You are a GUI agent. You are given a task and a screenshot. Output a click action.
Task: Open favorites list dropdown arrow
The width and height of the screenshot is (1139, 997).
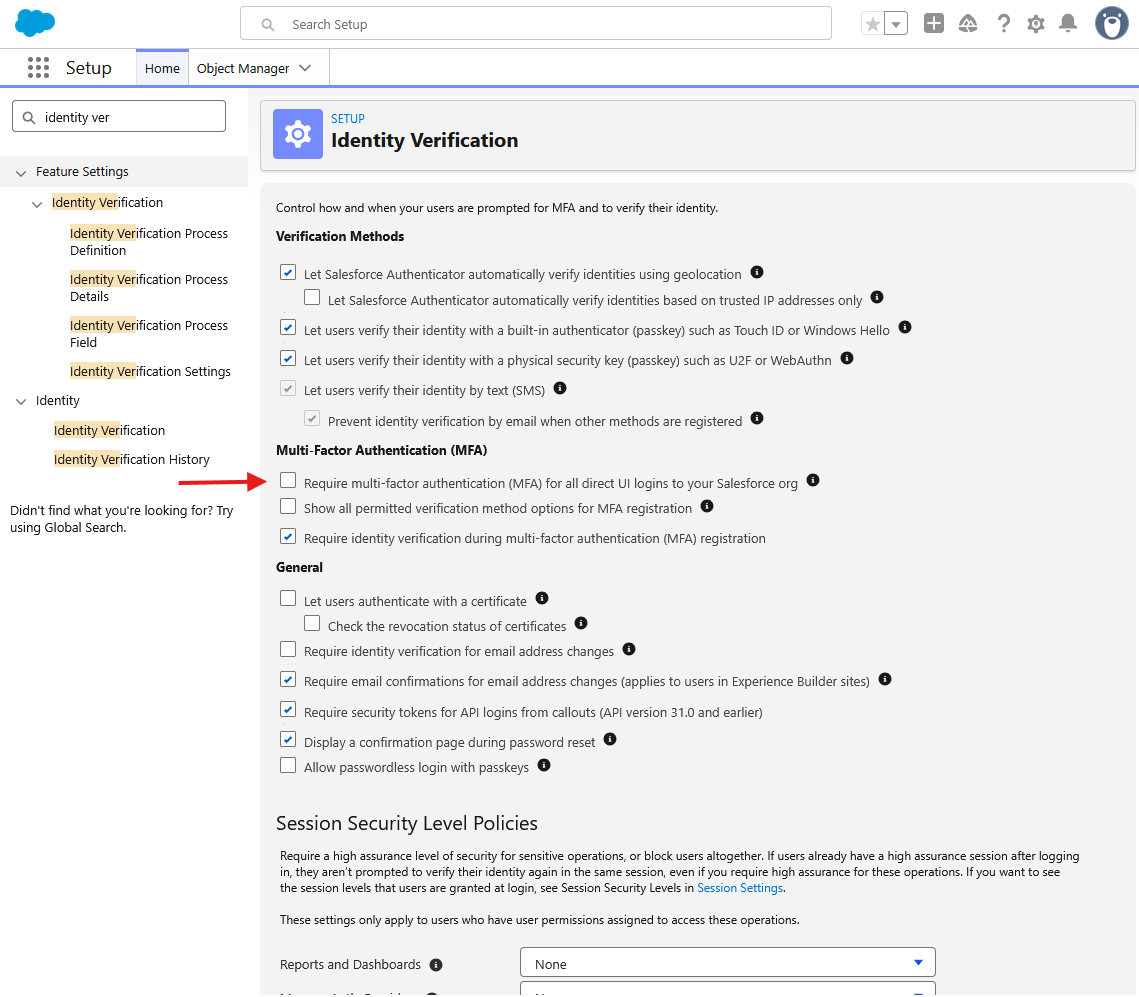[x=896, y=24]
